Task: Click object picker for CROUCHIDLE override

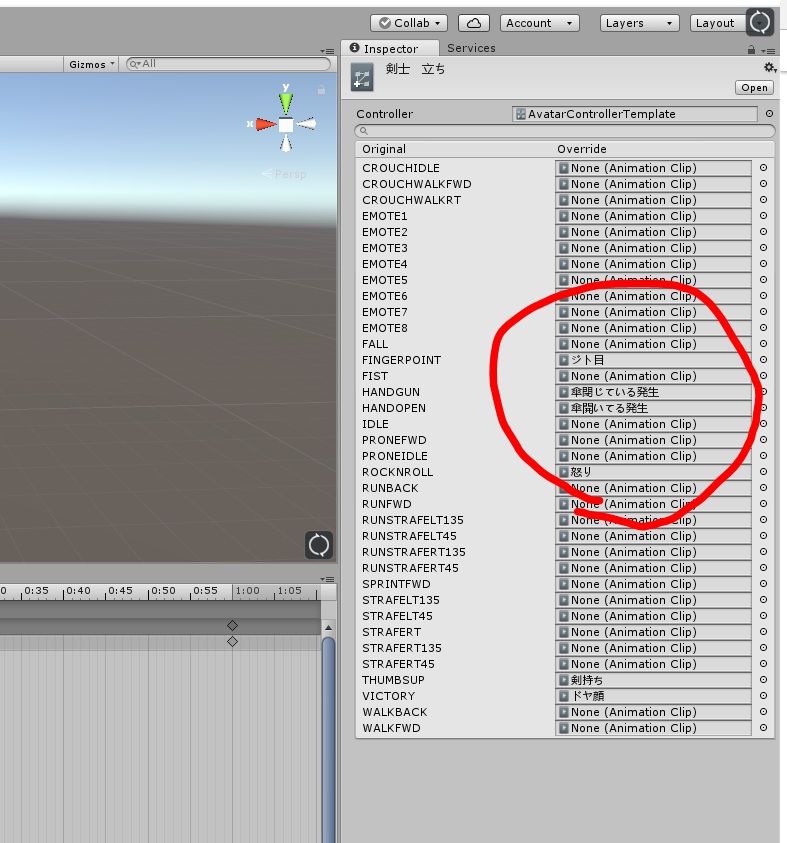Action: coord(763,168)
